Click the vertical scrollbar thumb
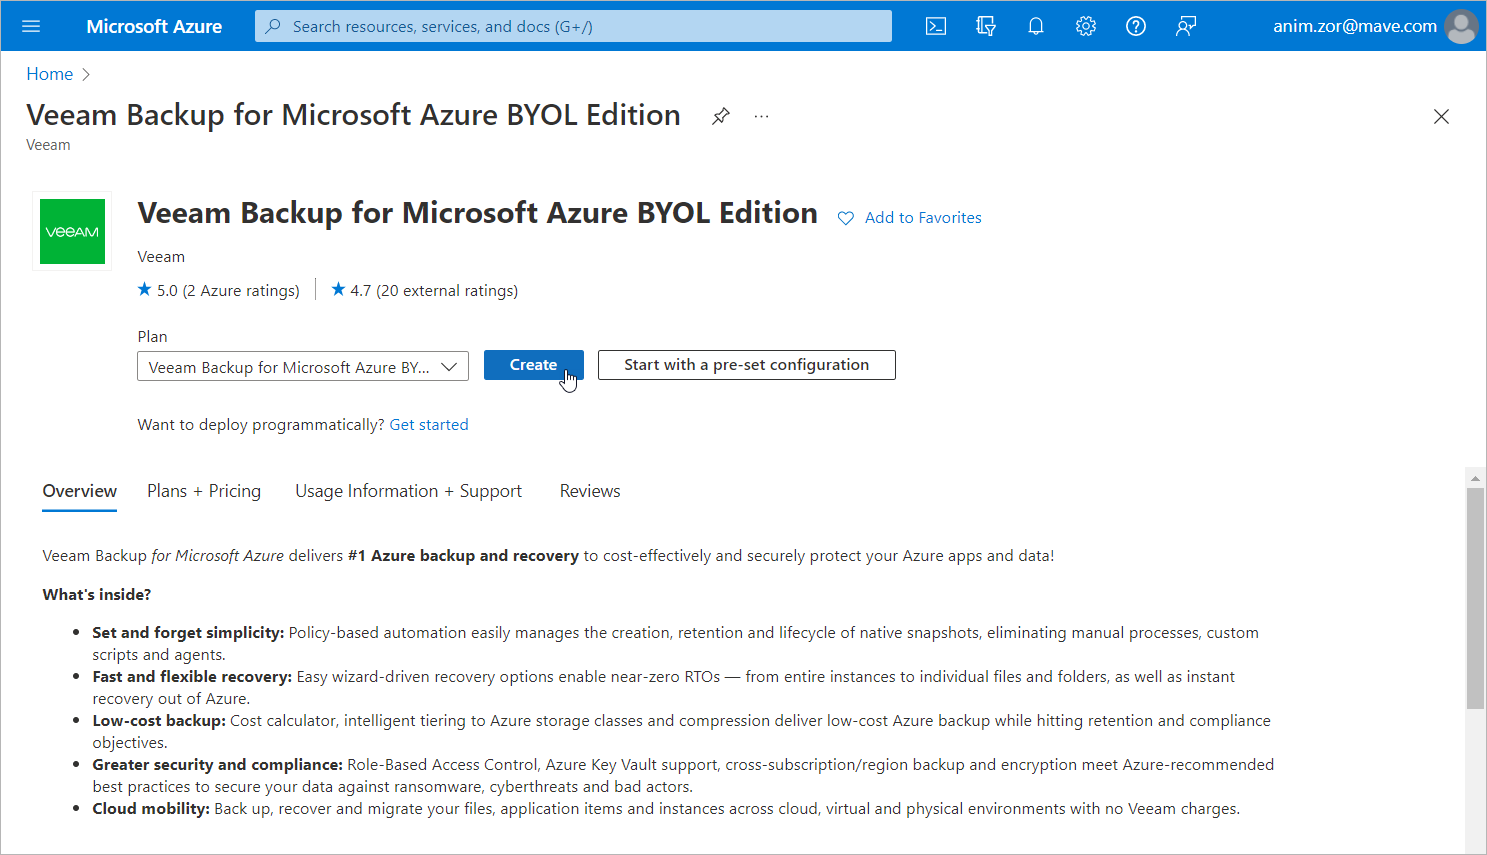Viewport: 1487px width, 855px height. [x=1475, y=598]
